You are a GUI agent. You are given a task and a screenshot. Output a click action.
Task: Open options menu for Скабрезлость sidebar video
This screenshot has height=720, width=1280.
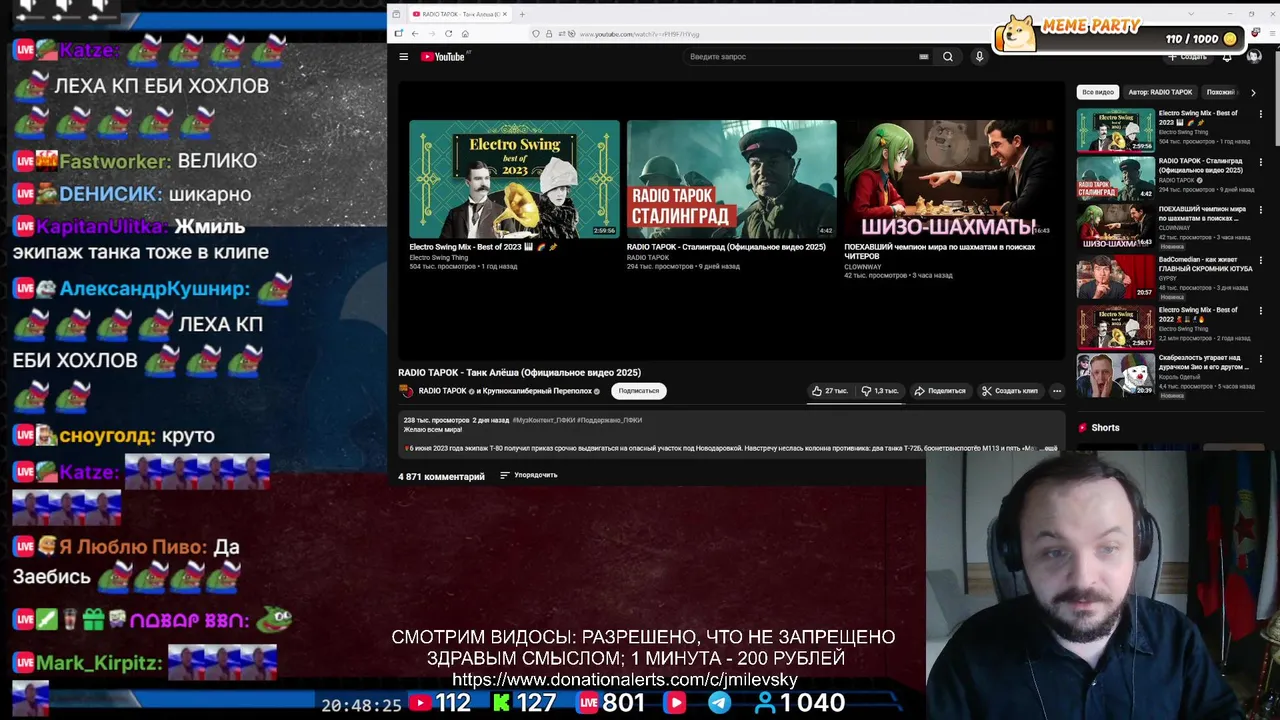pyautogui.click(x=1260, y=359)
